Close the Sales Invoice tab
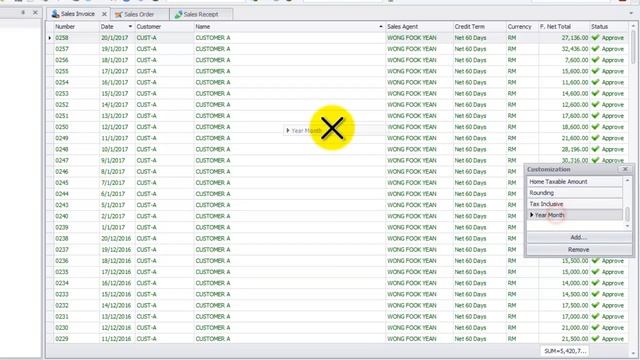 click(x=104, y=14)
